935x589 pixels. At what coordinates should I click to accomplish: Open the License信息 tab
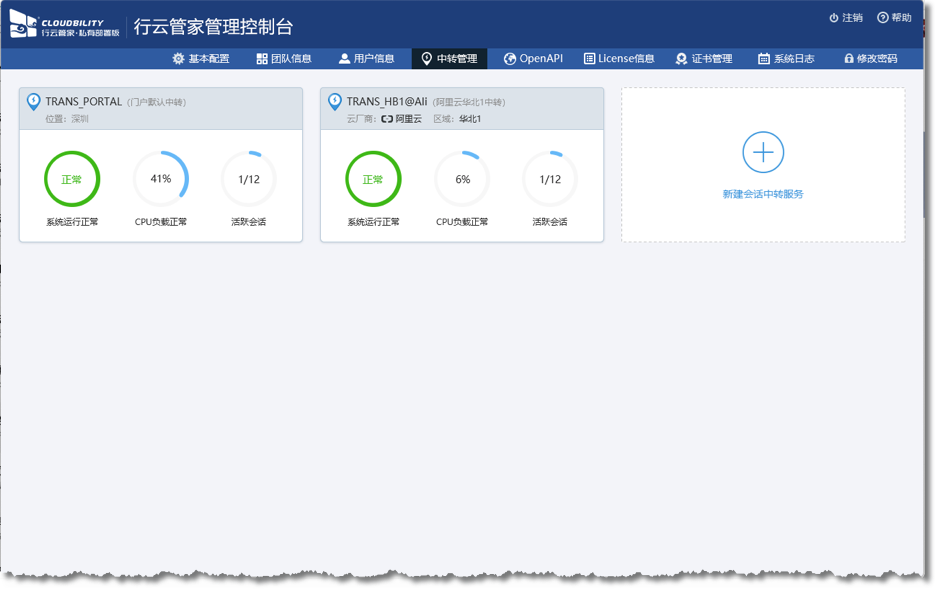pyautogui.click(x=619, y=59)
